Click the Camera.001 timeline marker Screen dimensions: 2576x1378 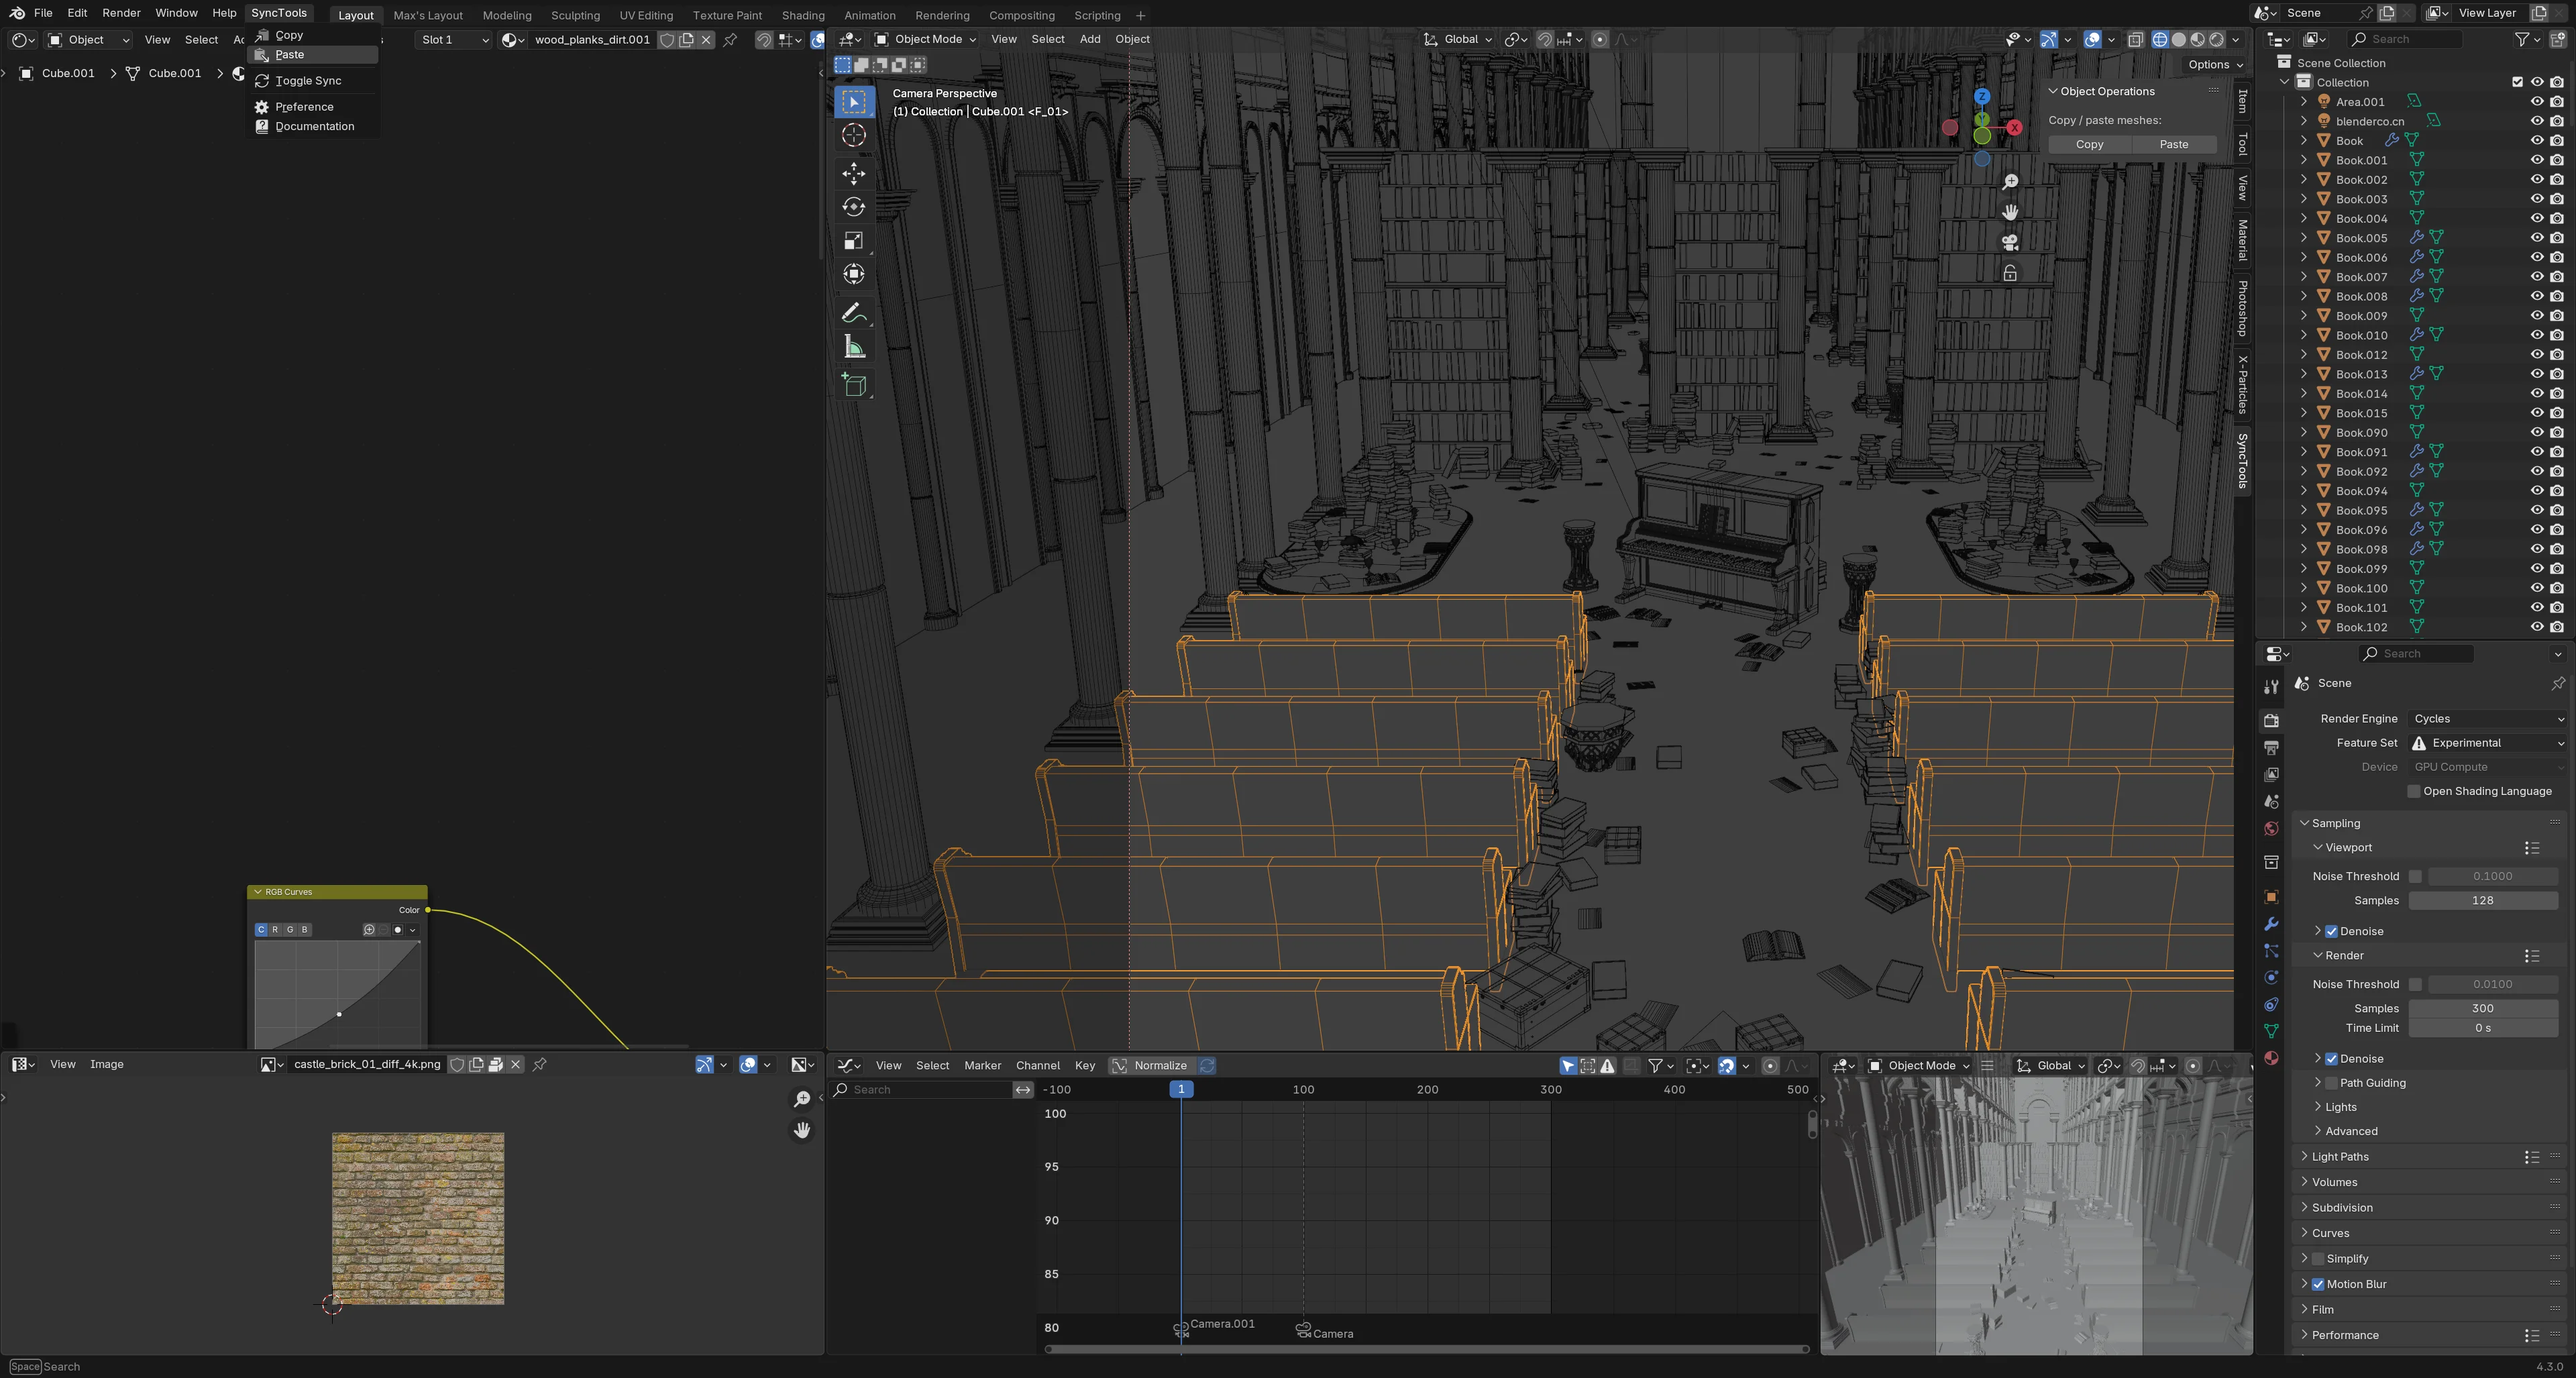point(1181,1330)
